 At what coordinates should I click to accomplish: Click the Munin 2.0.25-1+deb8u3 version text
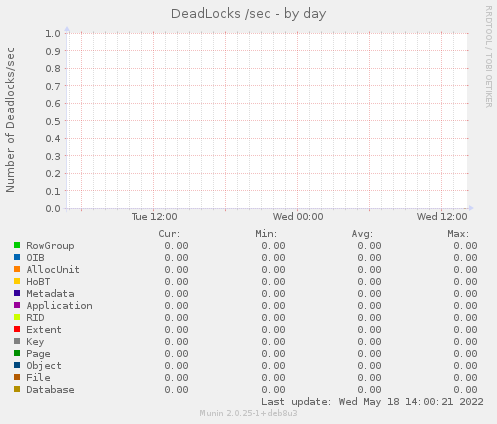pyautogui.click(x=248, y=413)
